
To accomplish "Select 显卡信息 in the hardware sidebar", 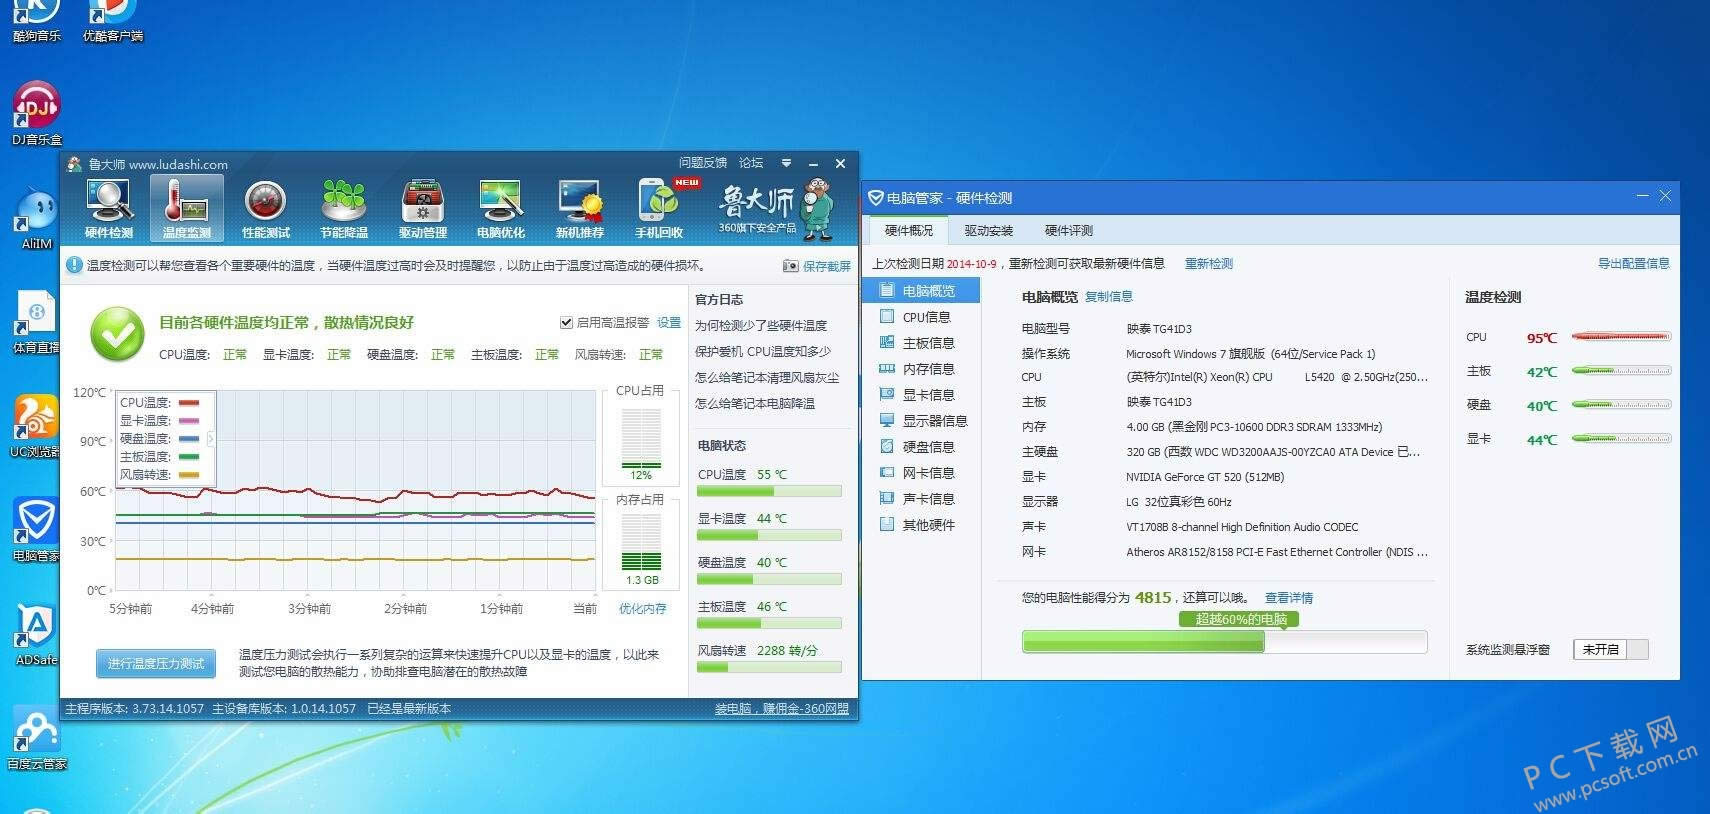I will [921, 395].
